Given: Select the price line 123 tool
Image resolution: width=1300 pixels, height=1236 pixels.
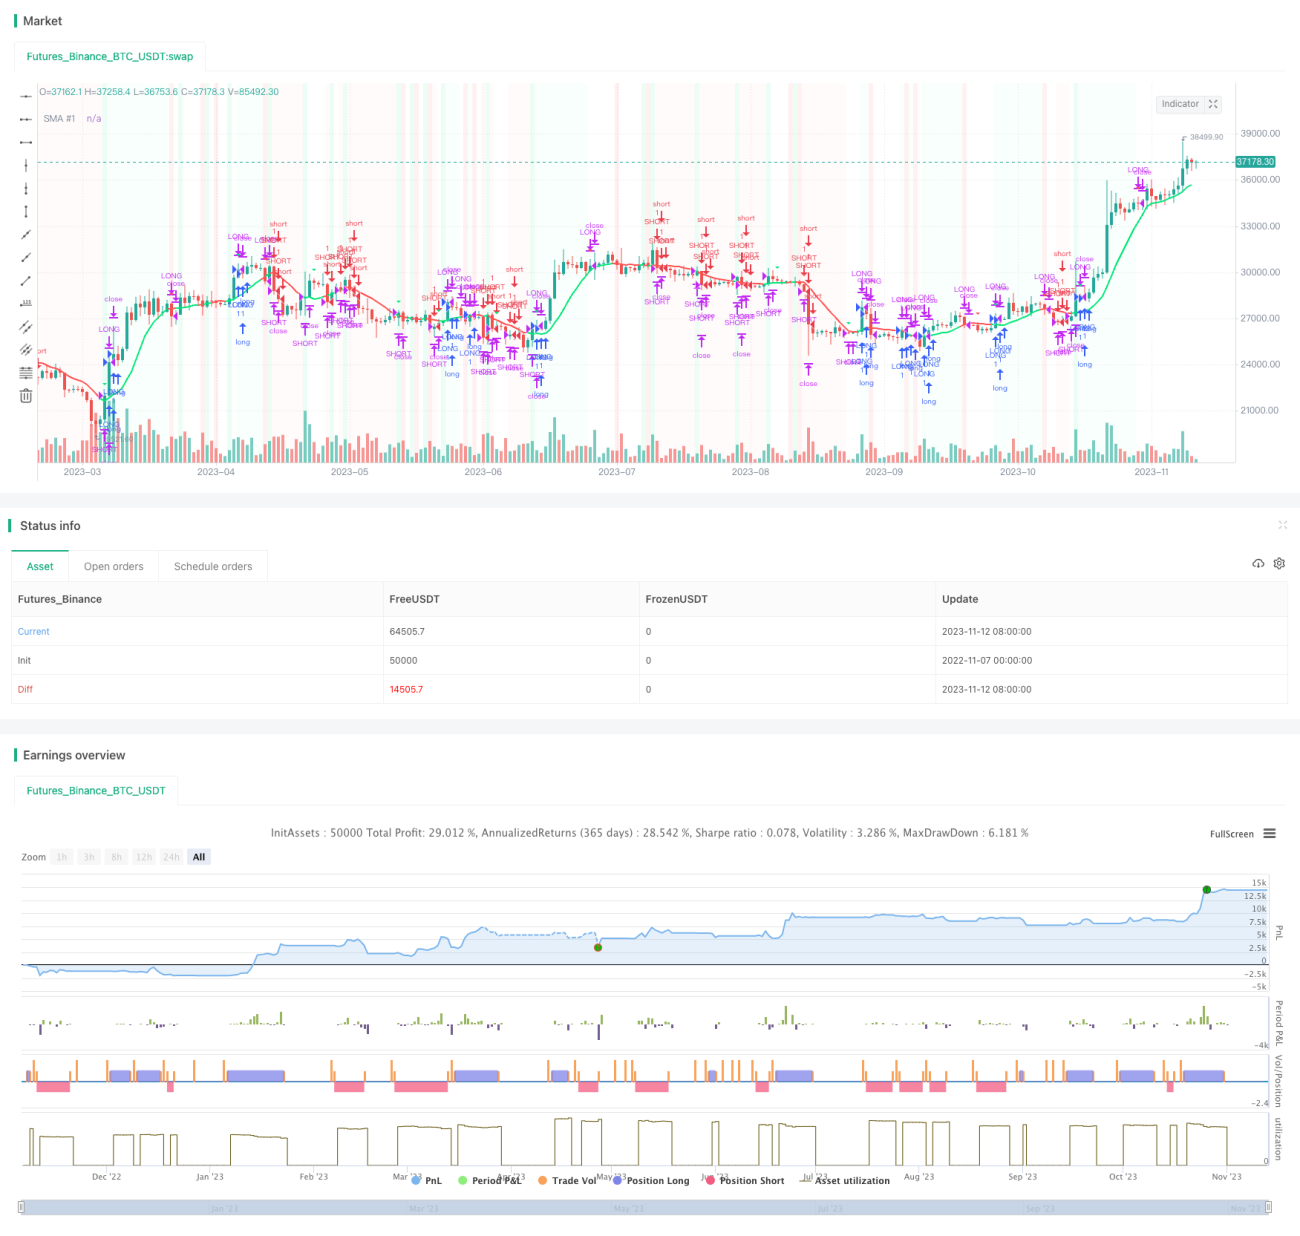Looking at the screenshot, I should 26,303.
